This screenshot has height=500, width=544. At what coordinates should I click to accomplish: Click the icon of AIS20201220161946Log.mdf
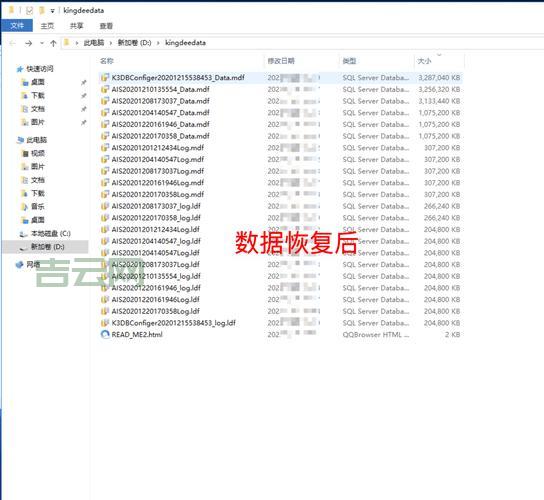[x=105, y=183]
